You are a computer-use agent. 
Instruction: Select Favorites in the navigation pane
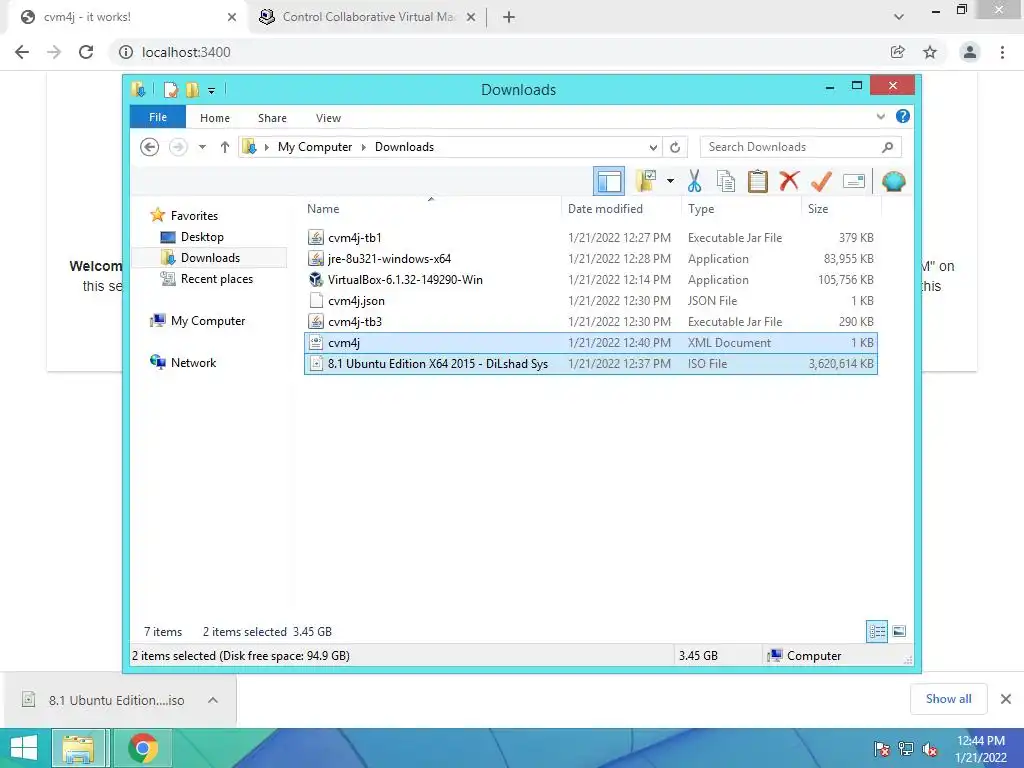[194, 216]
